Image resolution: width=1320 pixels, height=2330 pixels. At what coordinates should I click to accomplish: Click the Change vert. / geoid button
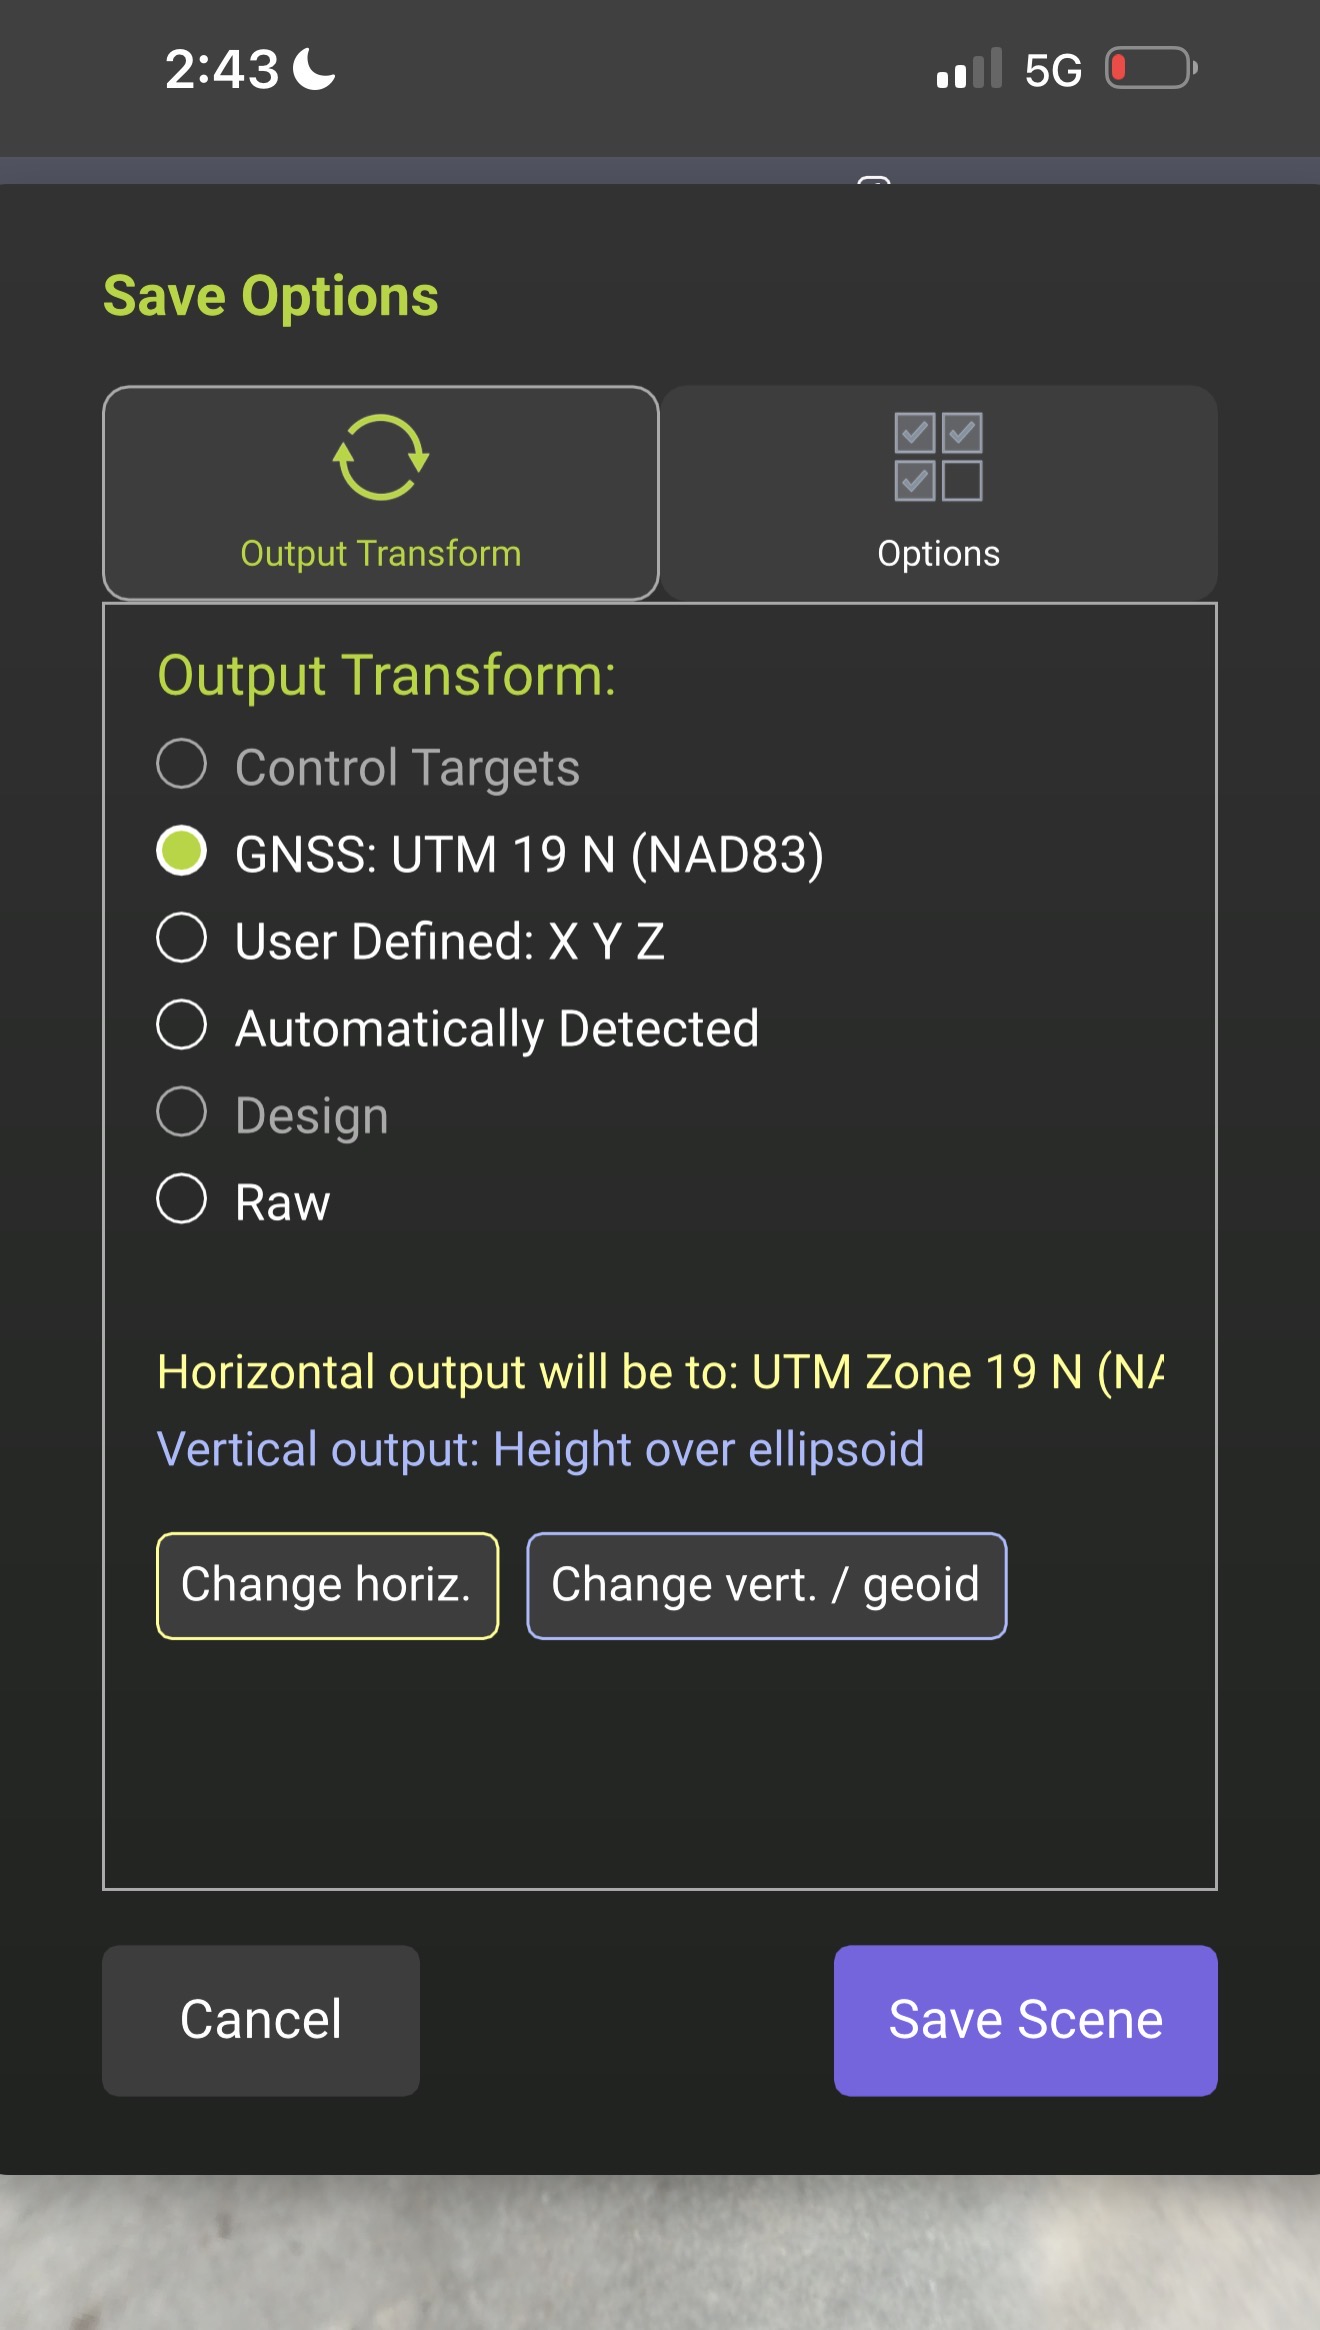click(x=767, y=1586)
